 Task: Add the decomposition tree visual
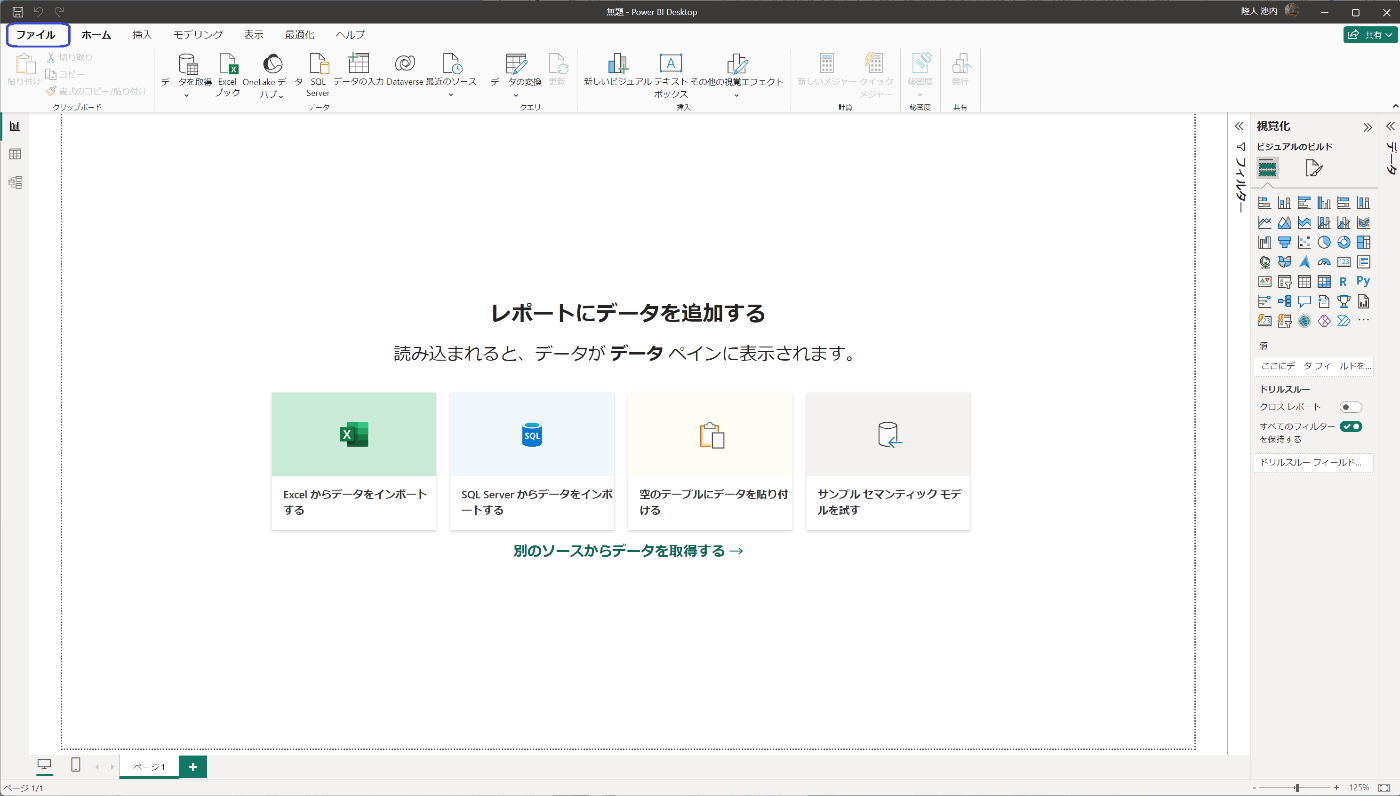point(1284,301)
